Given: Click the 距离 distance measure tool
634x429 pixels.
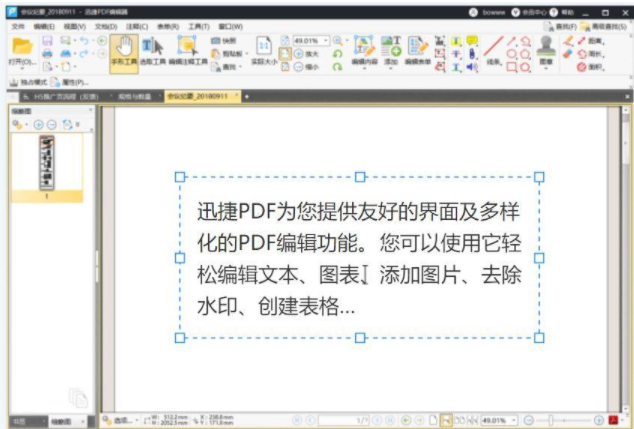Looking at the screenshot, I should pos(591,41).
